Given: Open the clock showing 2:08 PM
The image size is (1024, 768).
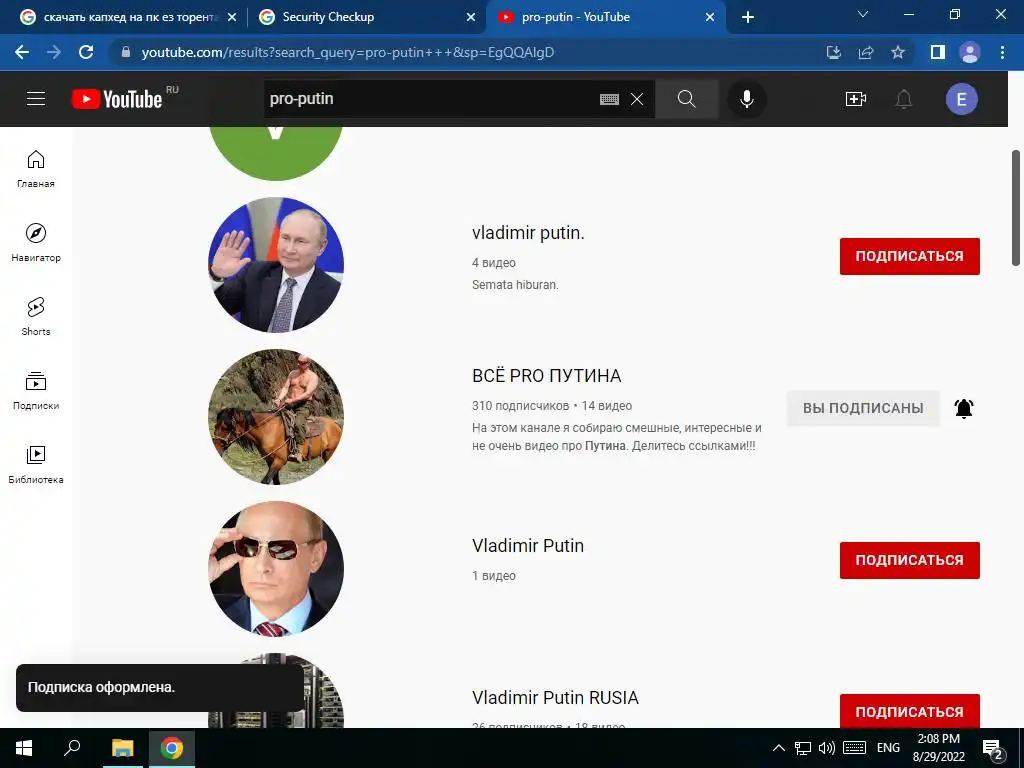Looking at the screenshot, I should pyautogui.click(x=938, y=748).
